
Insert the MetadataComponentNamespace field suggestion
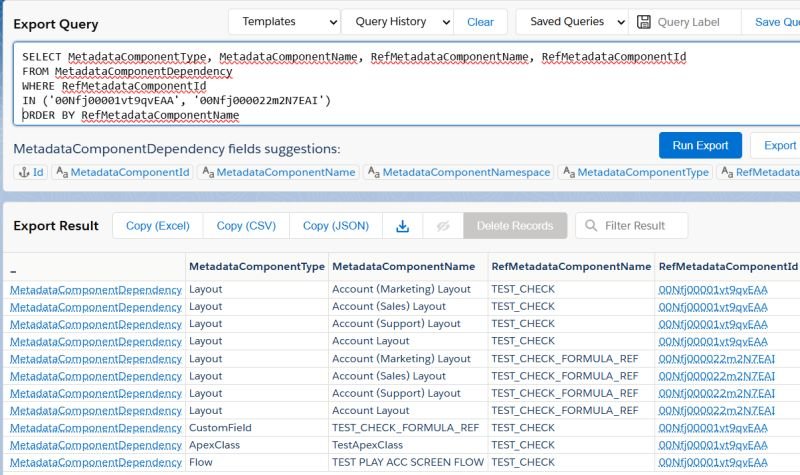tap(459, 172)
